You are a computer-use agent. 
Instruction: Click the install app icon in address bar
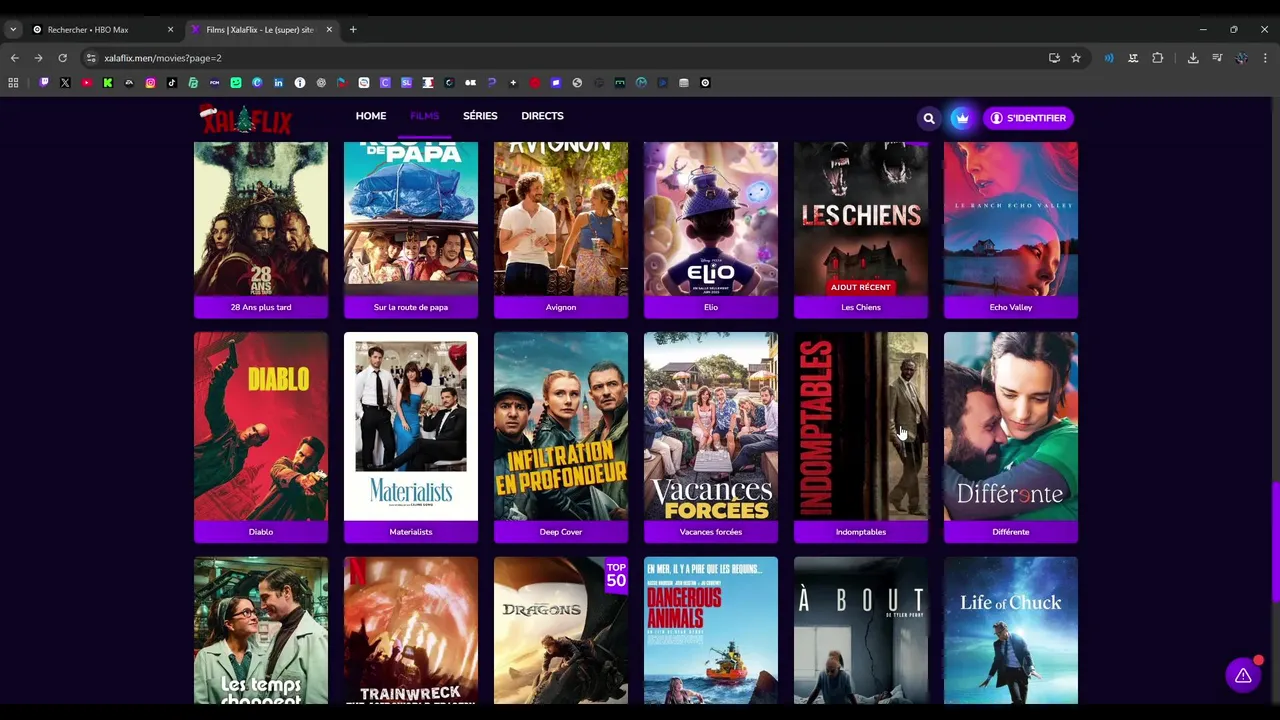pos(1054,58)
